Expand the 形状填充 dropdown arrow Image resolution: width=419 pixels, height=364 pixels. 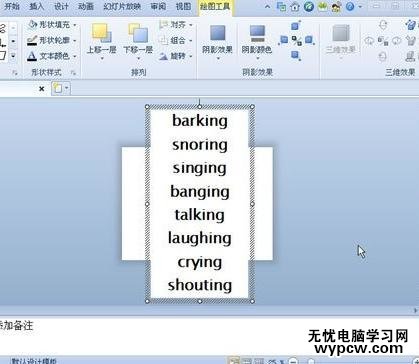[75, 25]
